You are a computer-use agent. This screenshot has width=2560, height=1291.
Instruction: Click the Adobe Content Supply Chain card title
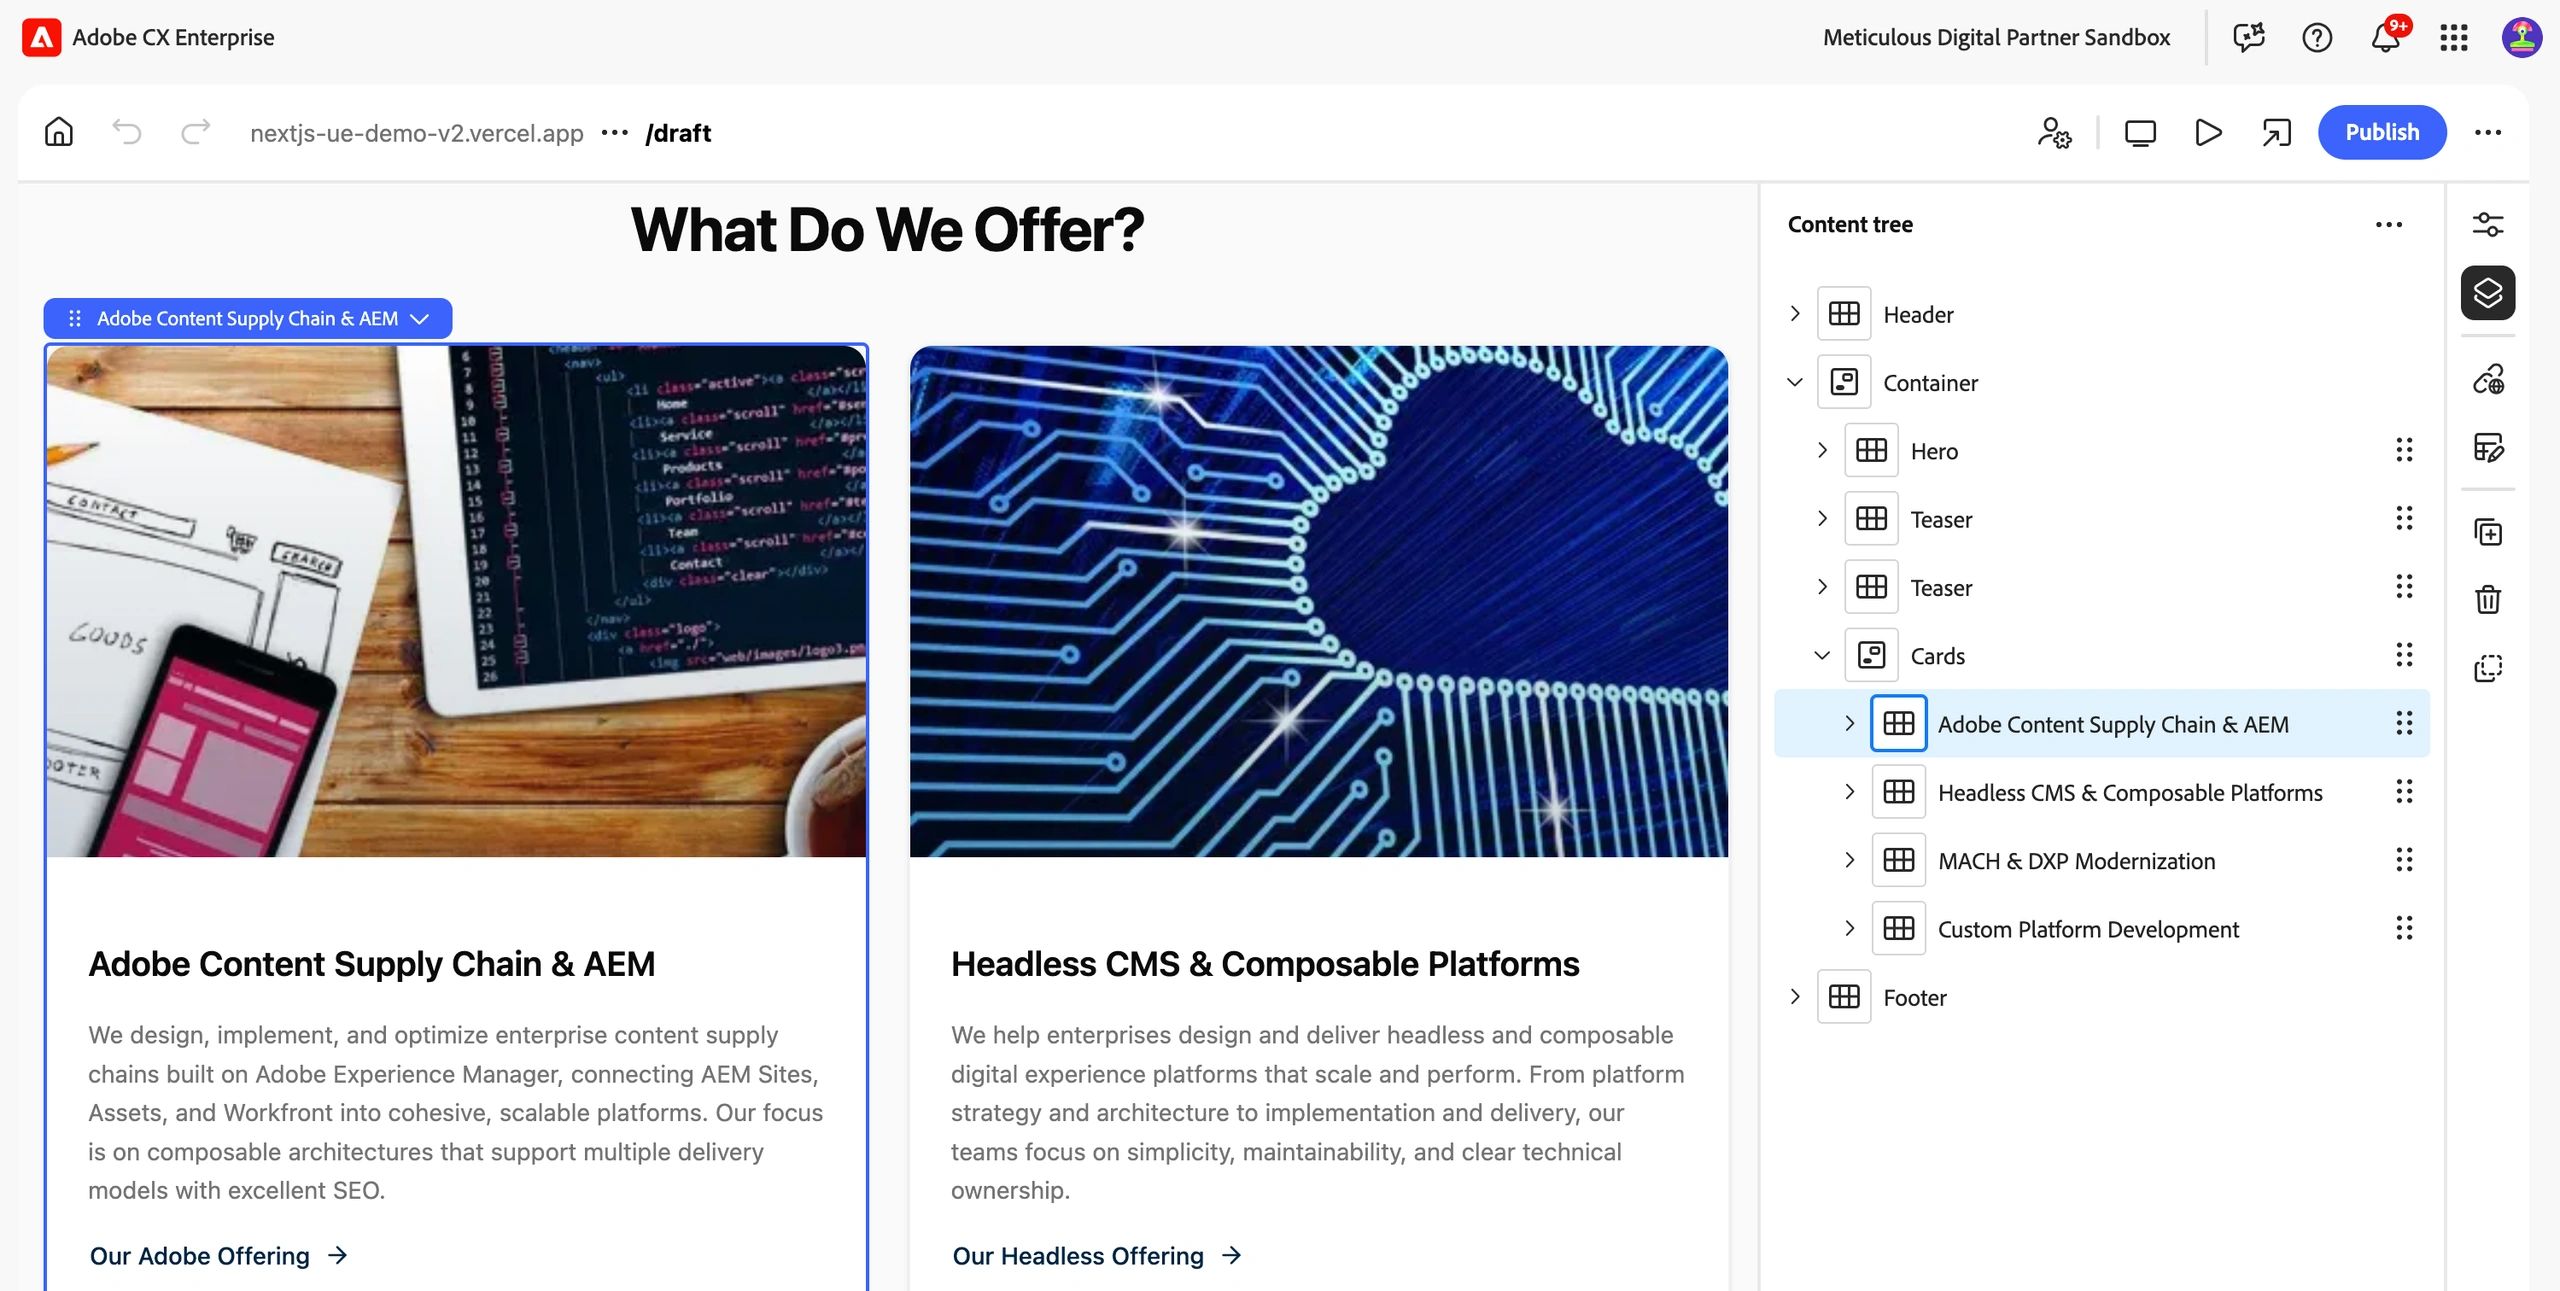pyautogui.click(x=371, y=964)
